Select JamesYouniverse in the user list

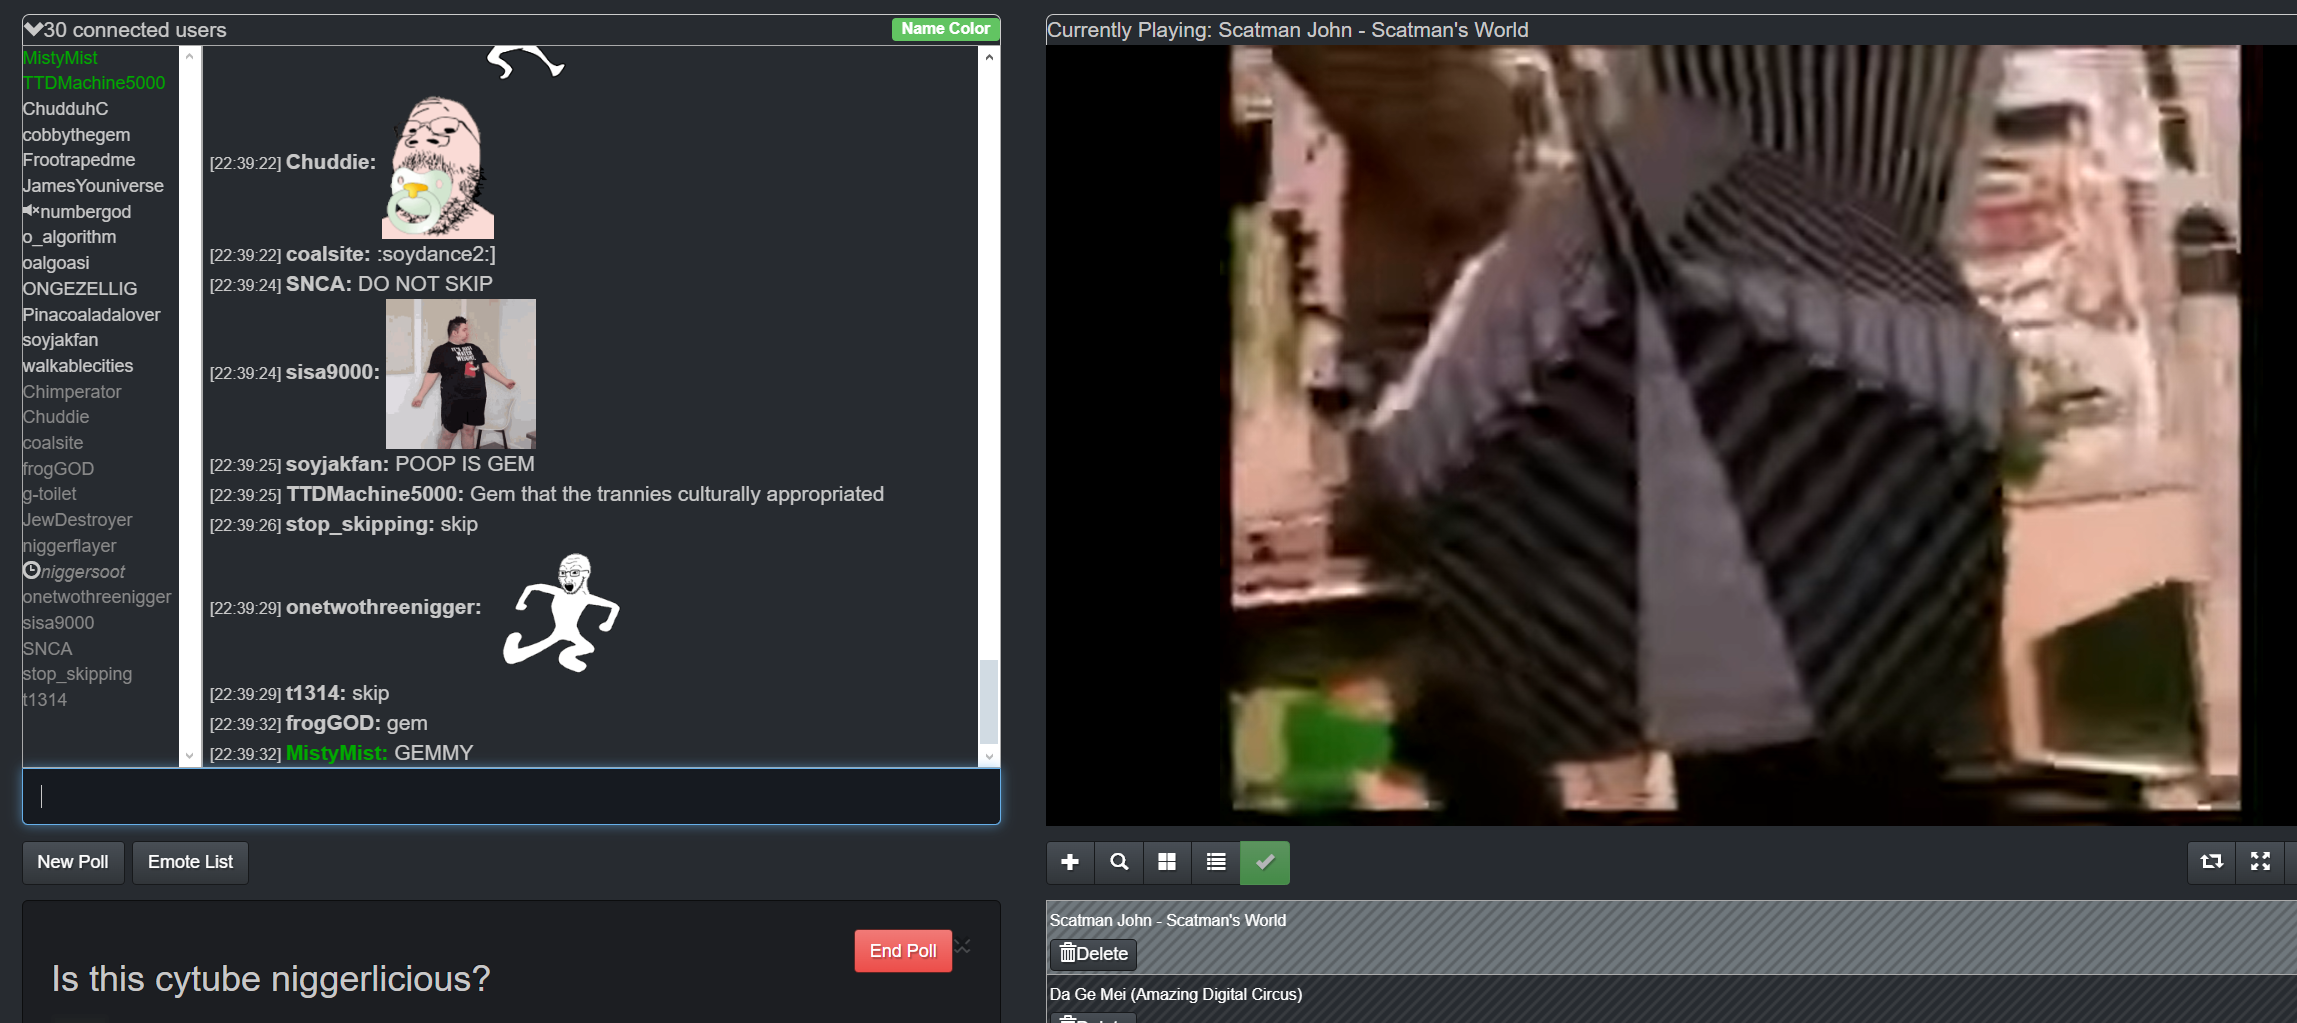tap(93, 186)
